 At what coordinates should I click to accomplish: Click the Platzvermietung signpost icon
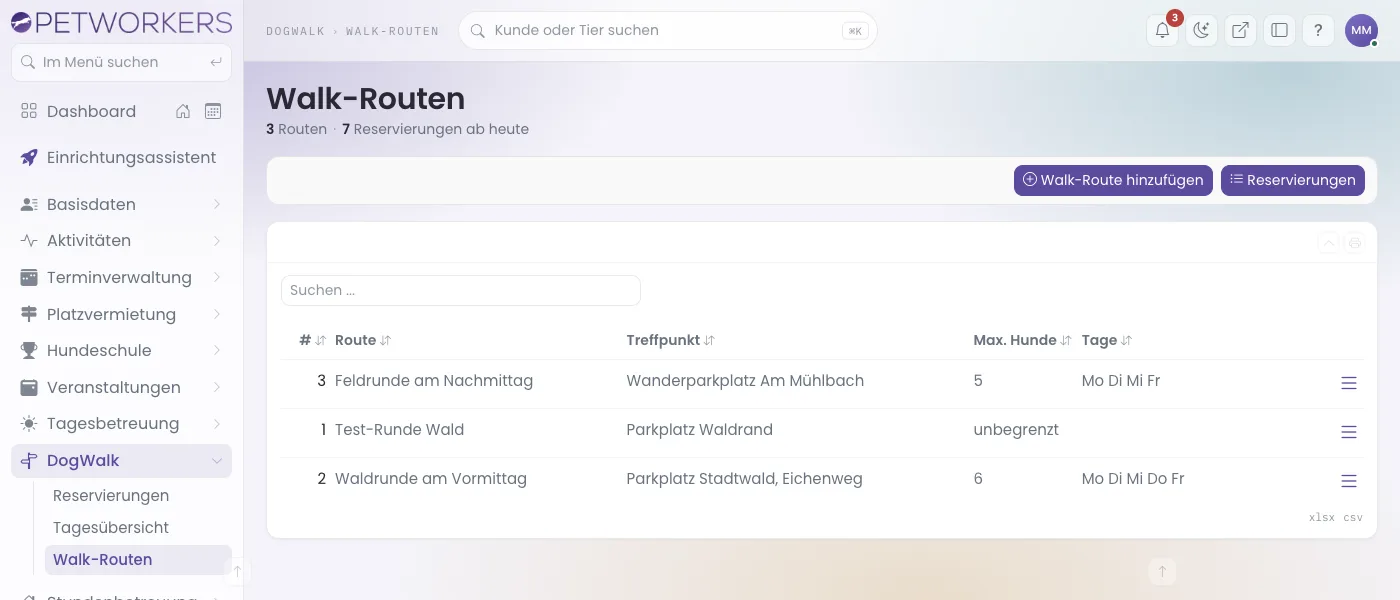point(29,314)
